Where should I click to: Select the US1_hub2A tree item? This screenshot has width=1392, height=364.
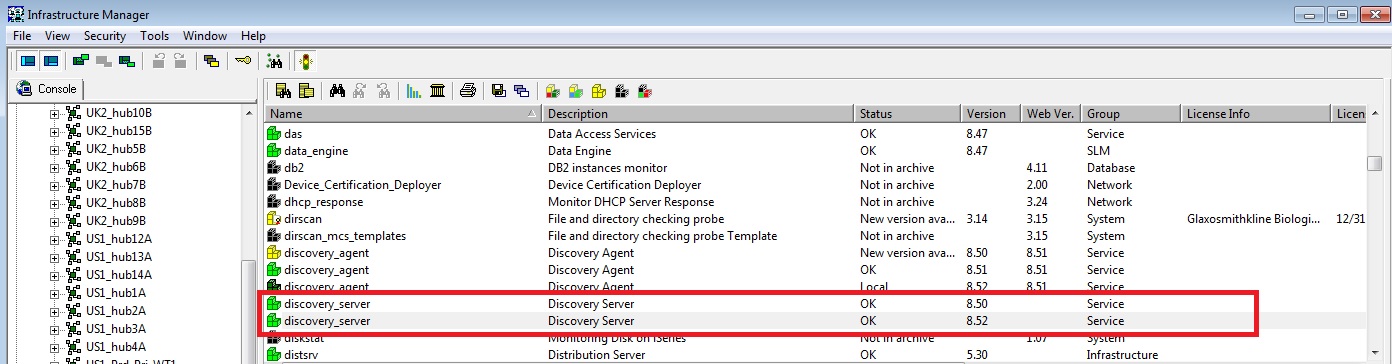pyautogui.click(x=116, y=311)
